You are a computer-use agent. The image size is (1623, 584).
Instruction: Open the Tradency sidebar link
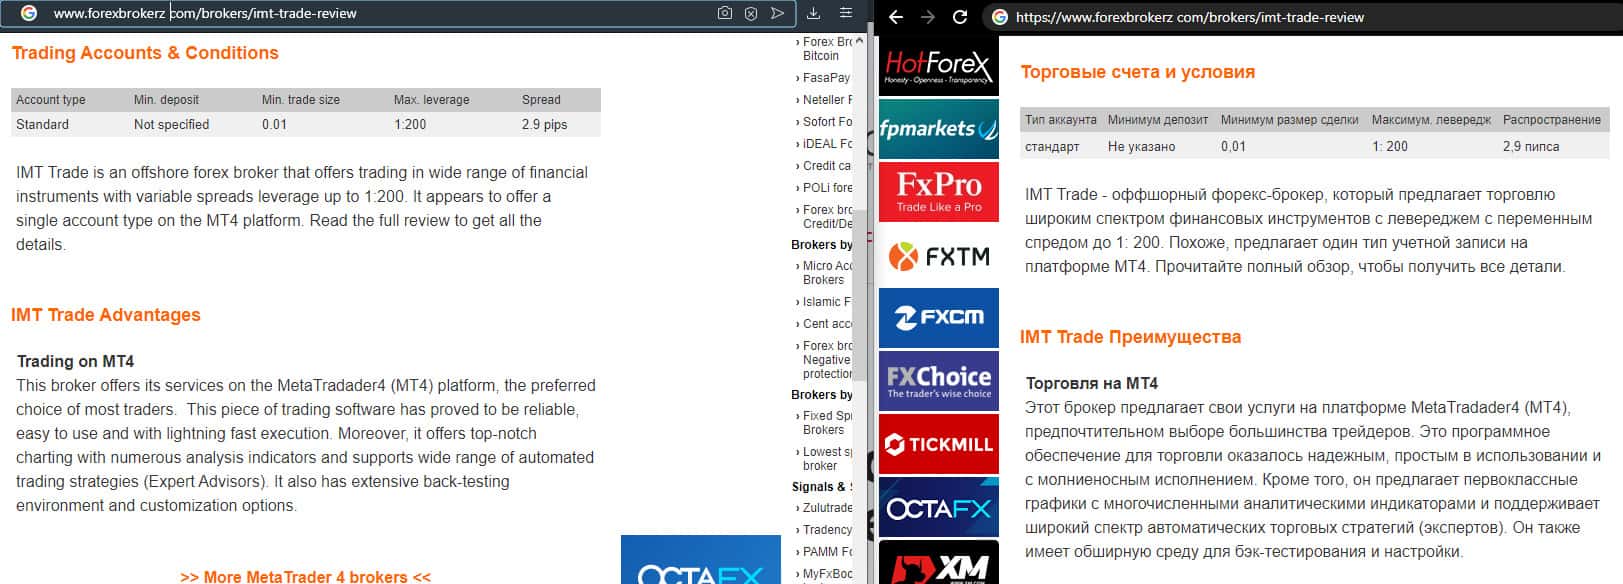point(826,529)
